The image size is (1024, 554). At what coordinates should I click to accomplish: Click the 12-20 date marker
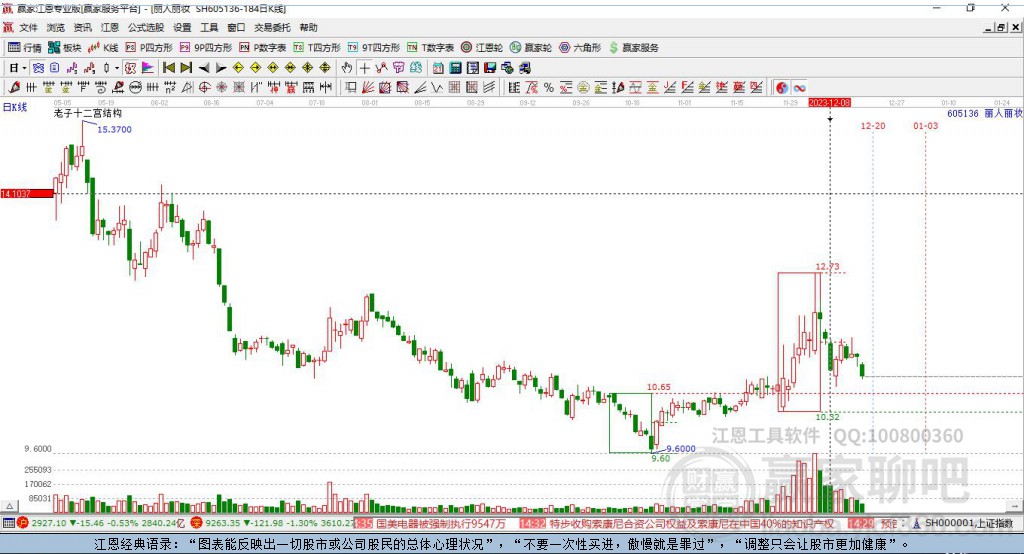(x=872, y=125)
